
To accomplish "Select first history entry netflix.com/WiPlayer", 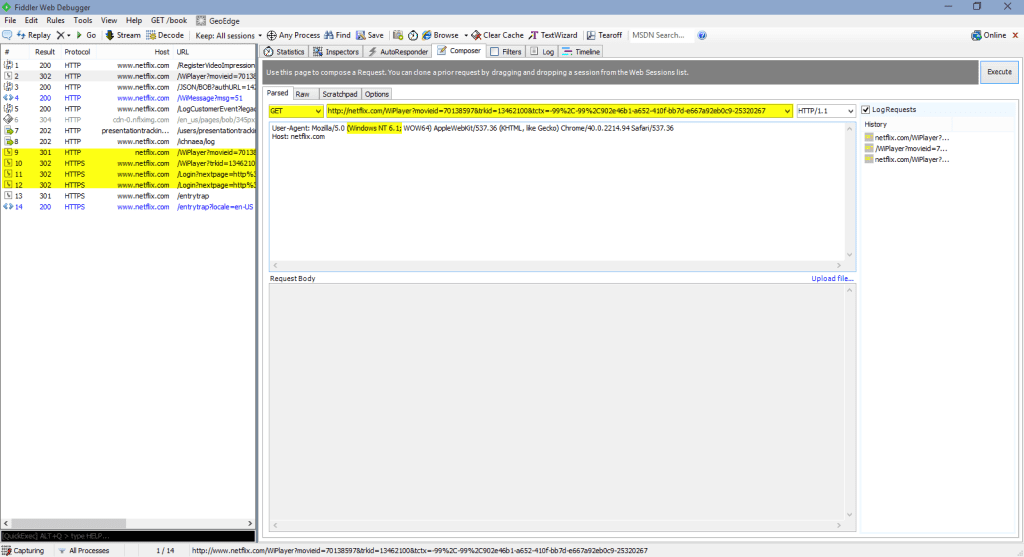I will 906,138.
